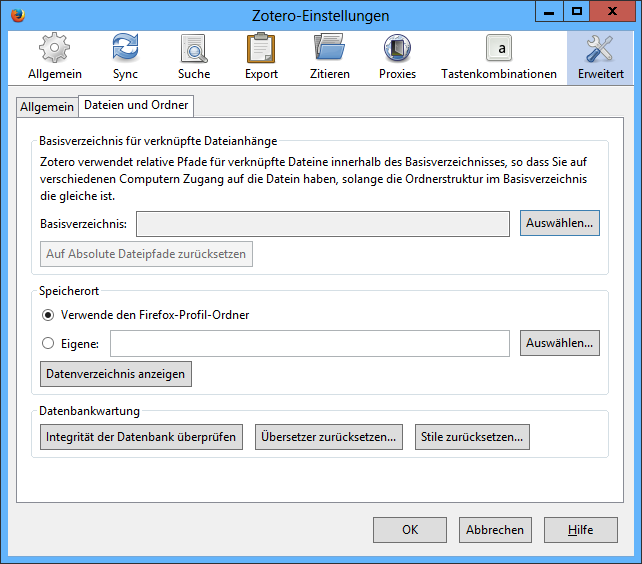
Task: Select the Erweitert tools pane
Action: [600, 58]
